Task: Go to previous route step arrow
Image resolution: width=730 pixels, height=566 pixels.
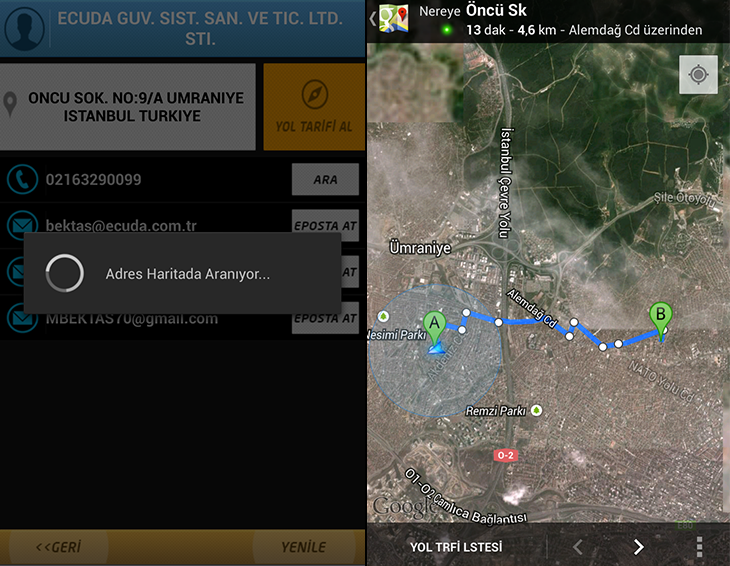Action: click(578, 547)
